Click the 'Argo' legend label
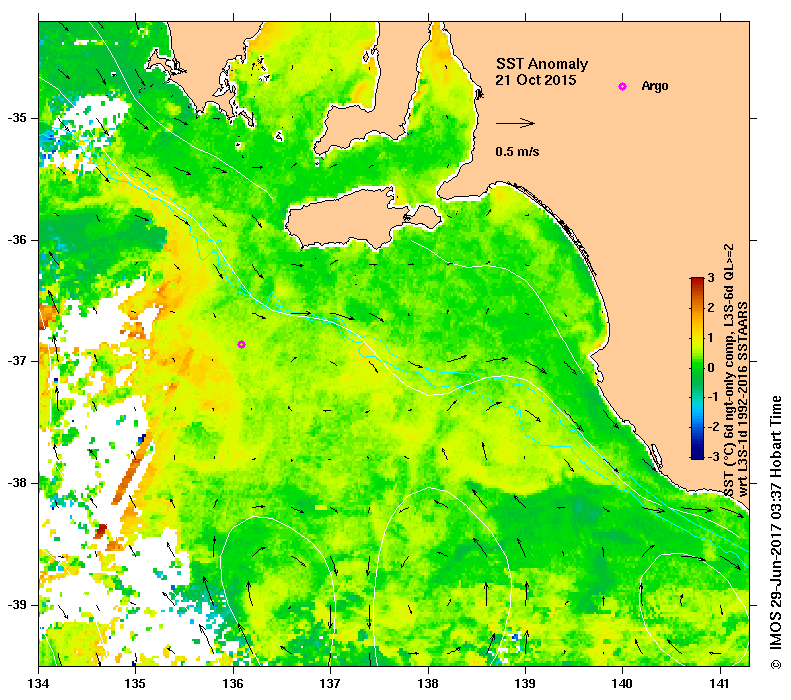 click(654, 86)
